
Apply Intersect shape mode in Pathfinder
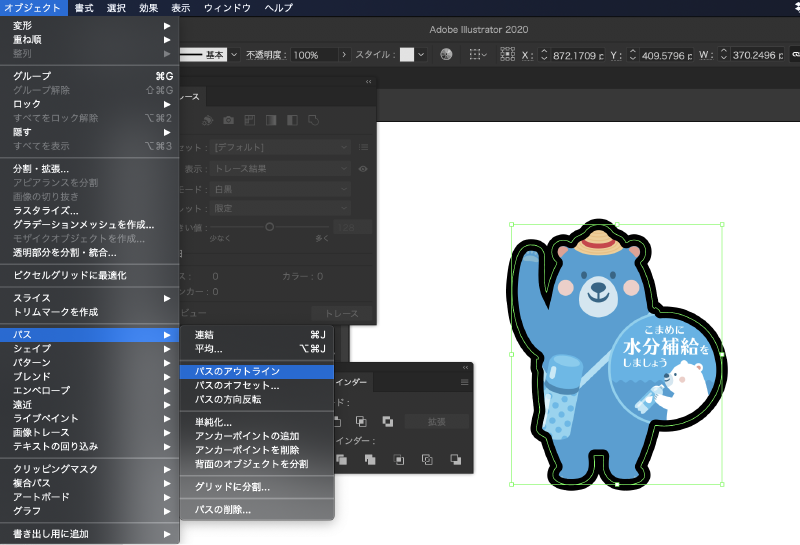360,422
